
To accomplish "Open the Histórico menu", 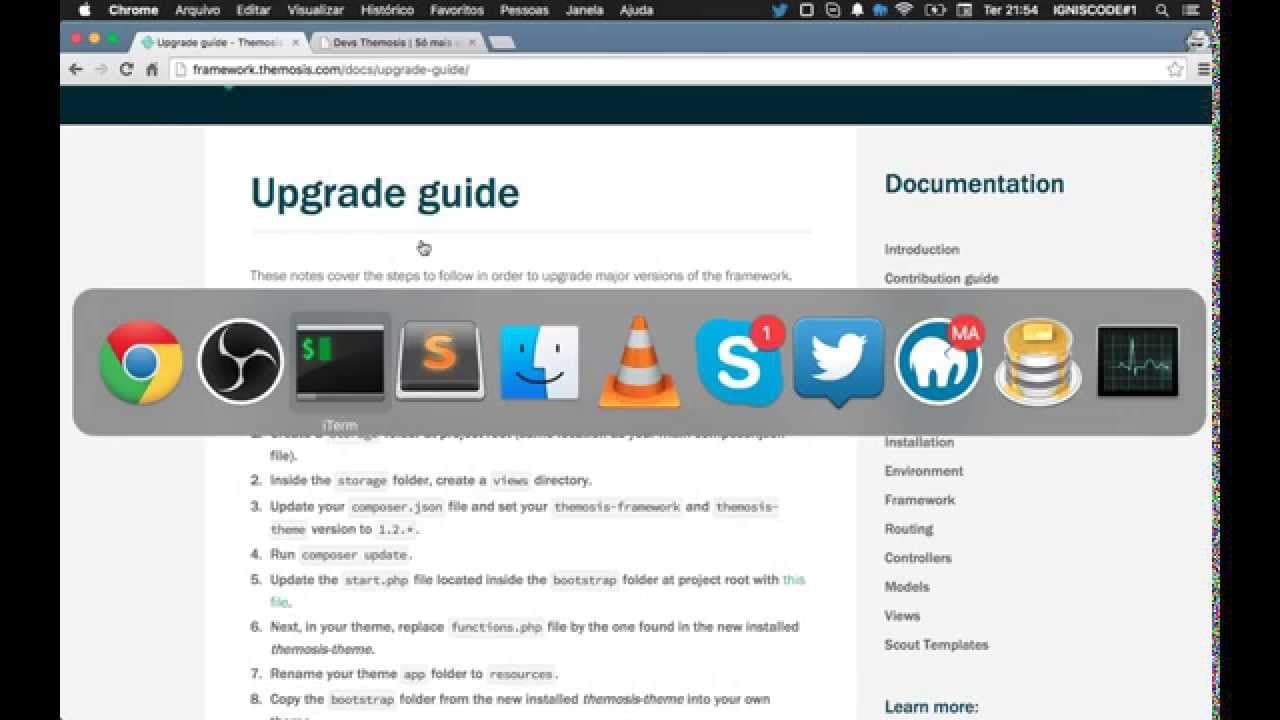I will point(386,10).
